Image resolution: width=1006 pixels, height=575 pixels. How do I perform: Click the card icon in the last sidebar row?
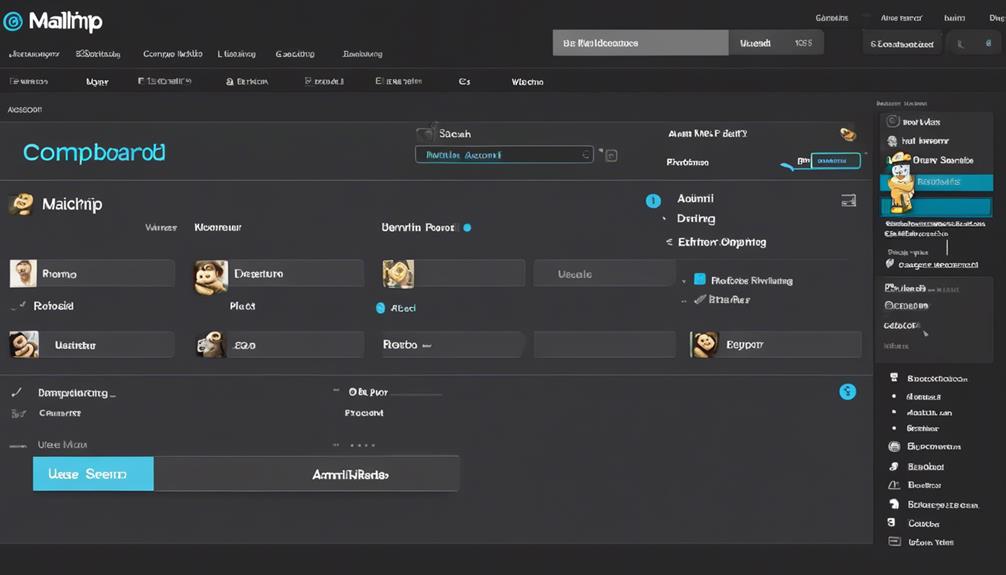pos(894,542)
